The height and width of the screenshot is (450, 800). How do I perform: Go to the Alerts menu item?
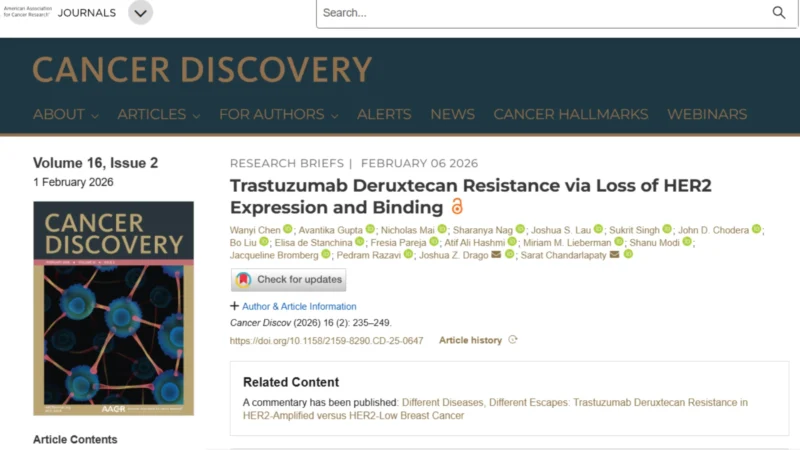[x=384, y=114]
